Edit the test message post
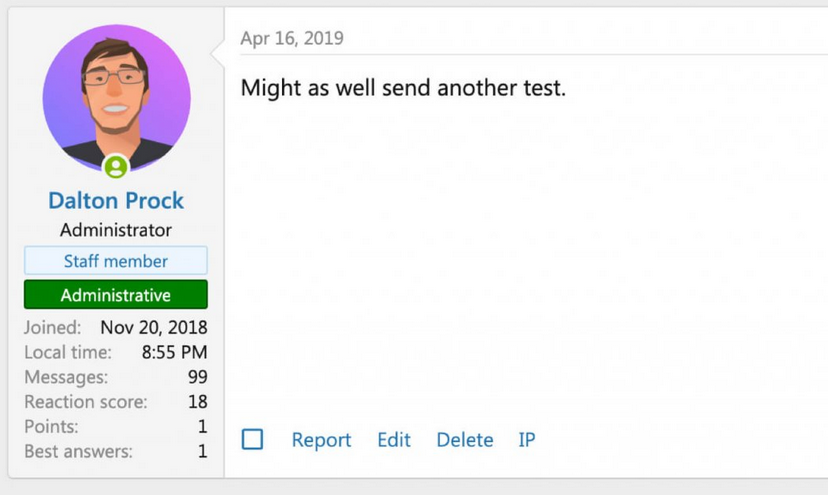This screenshot has height=495, width=828. [394, 440]
